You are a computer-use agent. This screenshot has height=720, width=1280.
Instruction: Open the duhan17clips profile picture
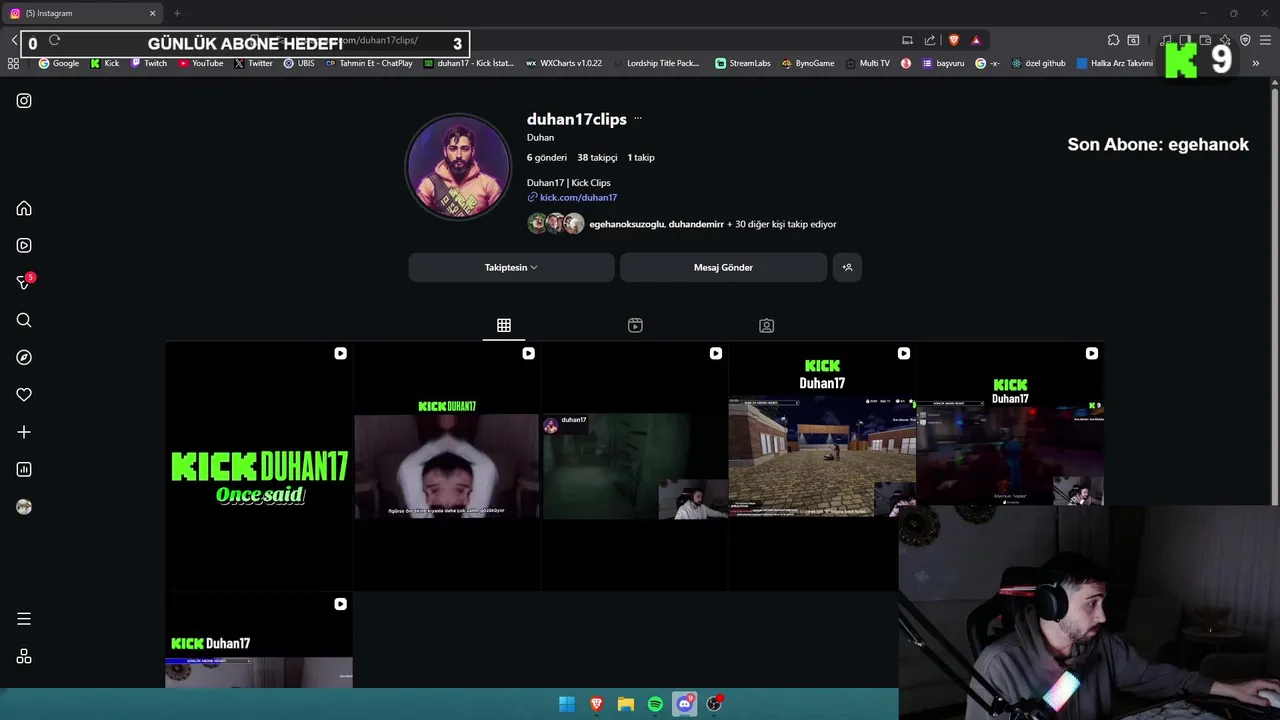point(458,166)
